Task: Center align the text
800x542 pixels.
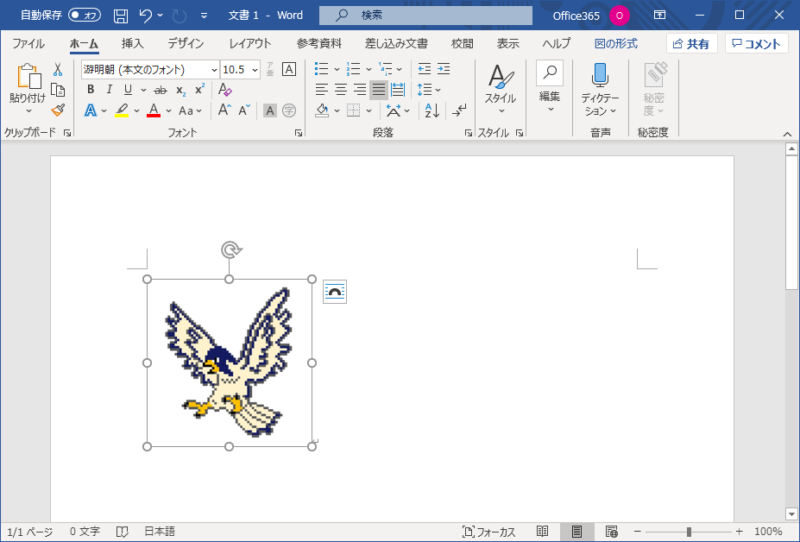Action: pyautogui.click(x=340, y=90)
